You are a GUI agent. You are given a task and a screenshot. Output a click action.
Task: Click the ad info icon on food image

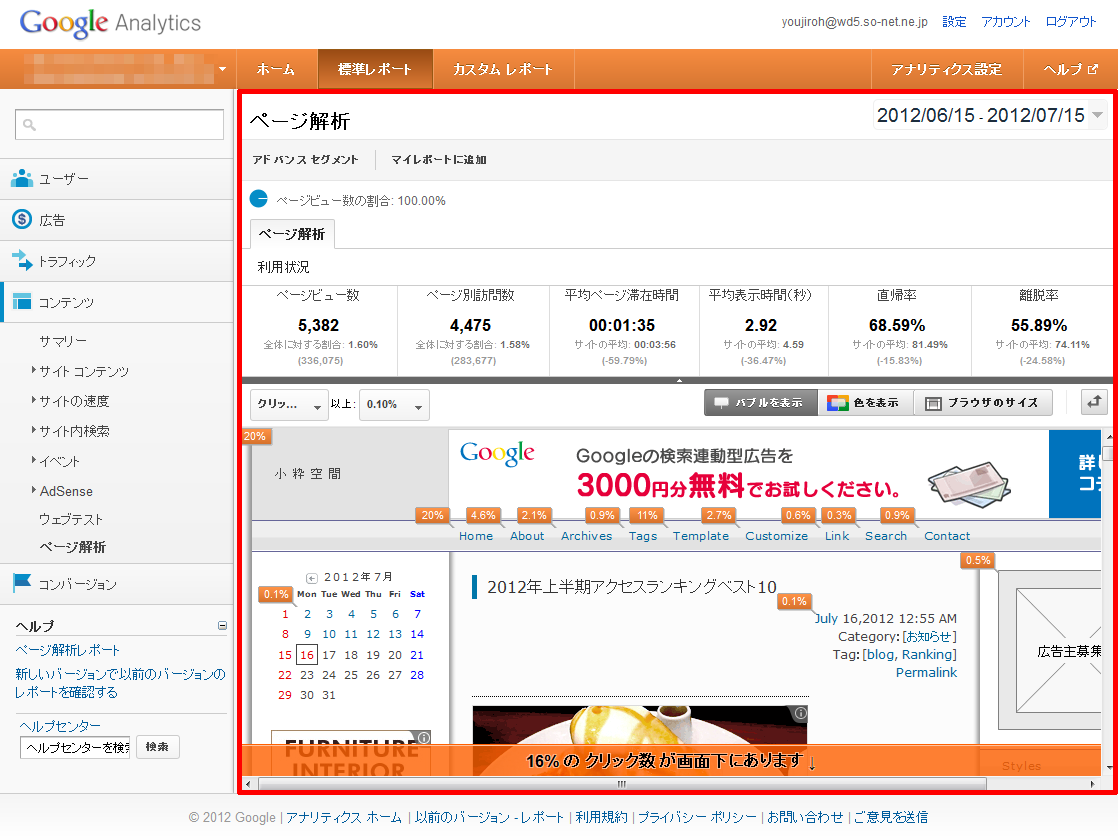click(x=801, y=712)
